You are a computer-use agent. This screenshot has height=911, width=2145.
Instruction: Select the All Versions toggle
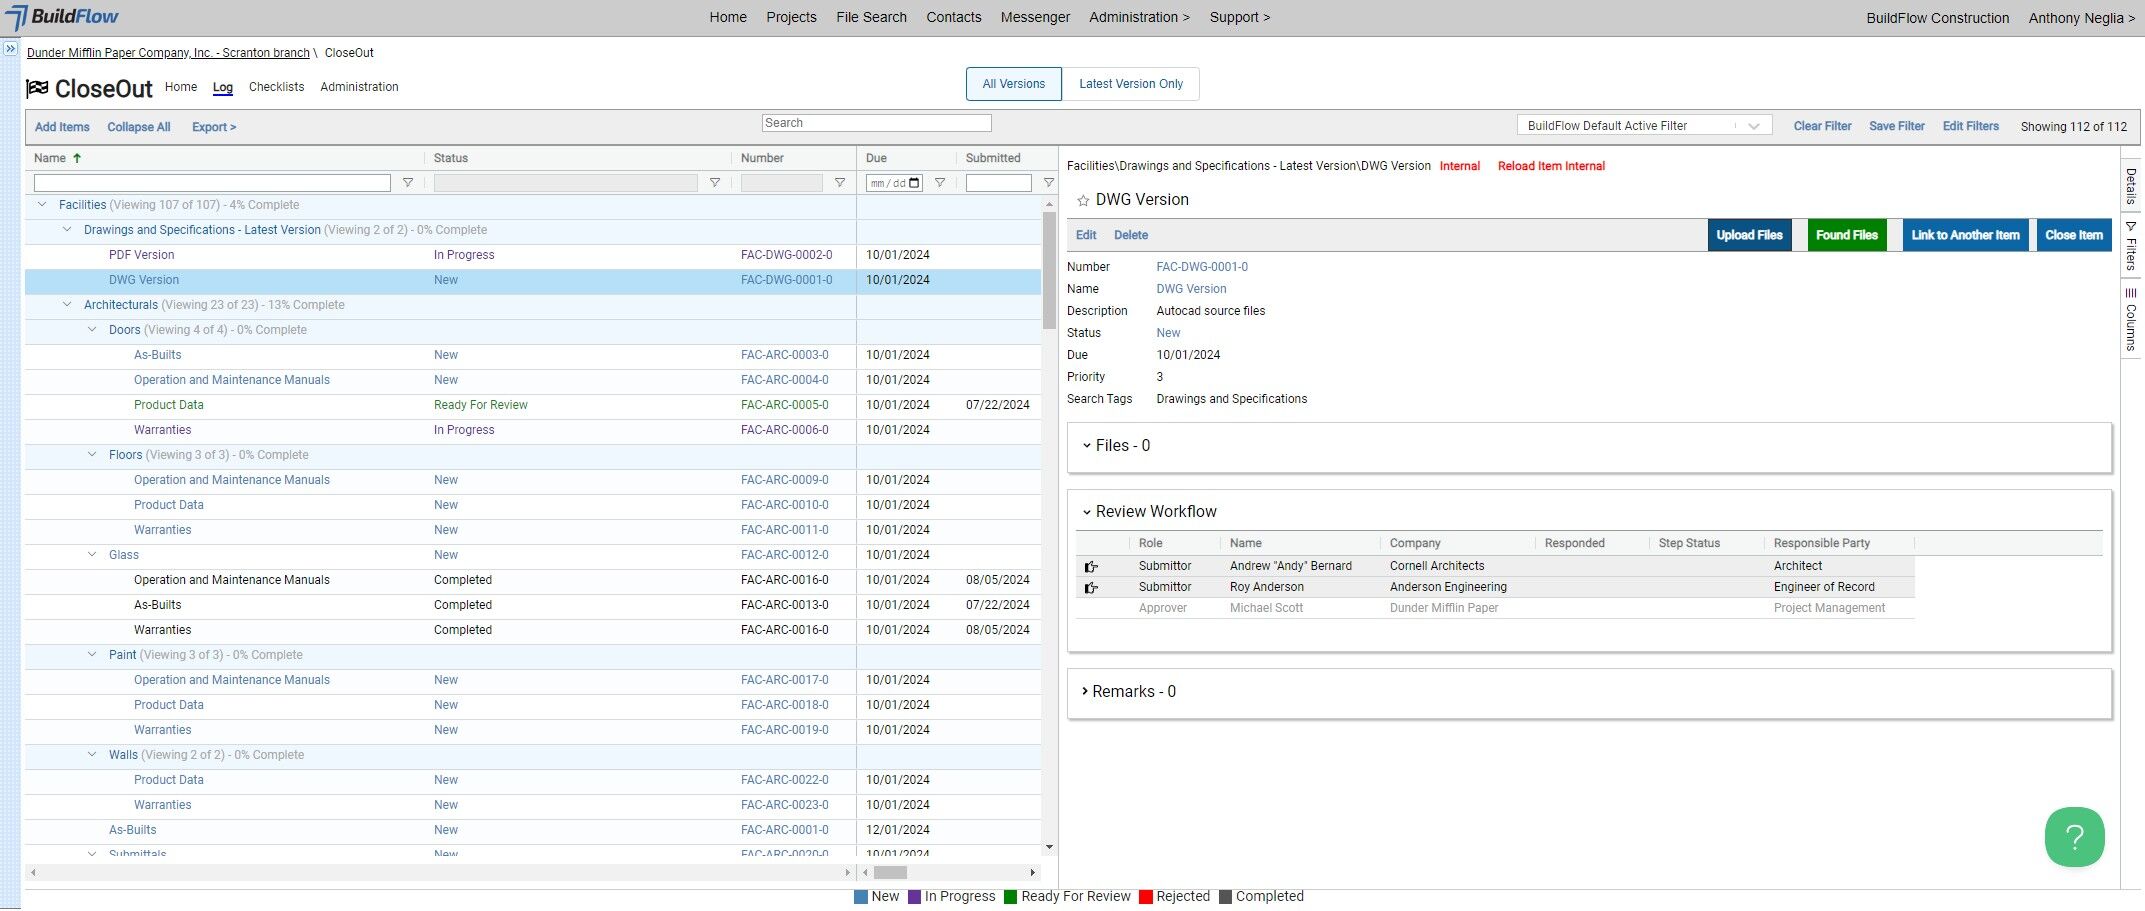pos(1013,84)
